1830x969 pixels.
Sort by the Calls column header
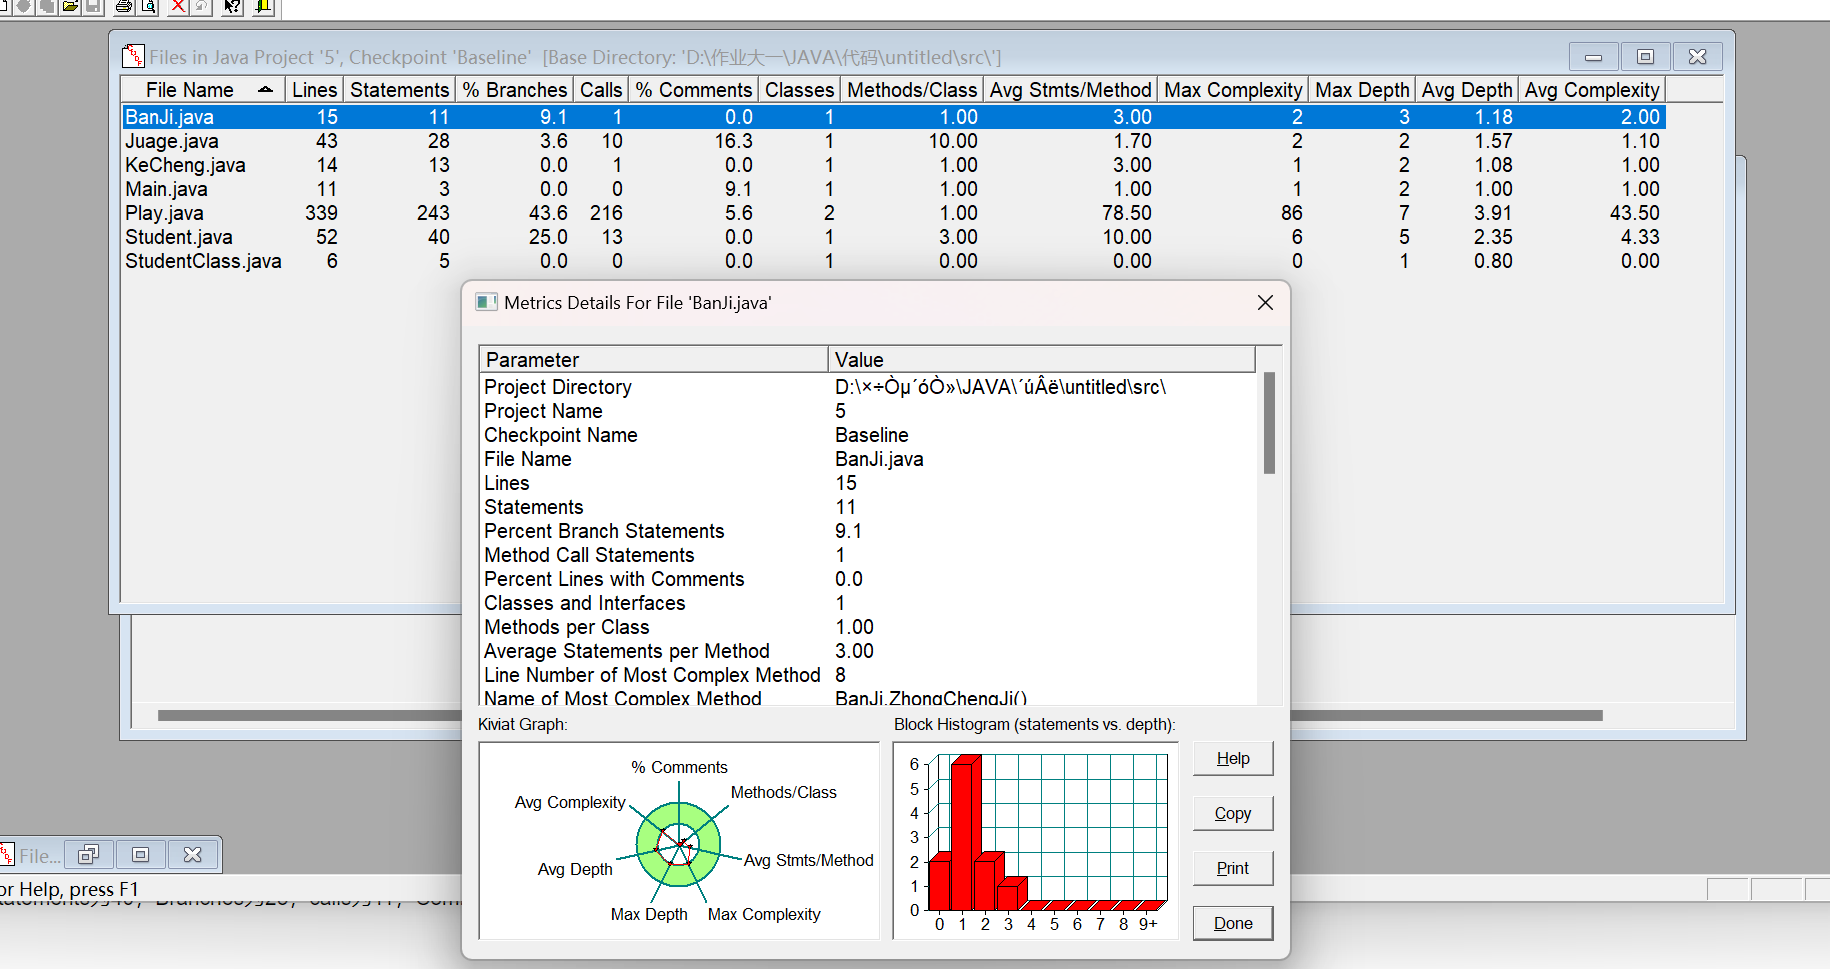point(601,90)
